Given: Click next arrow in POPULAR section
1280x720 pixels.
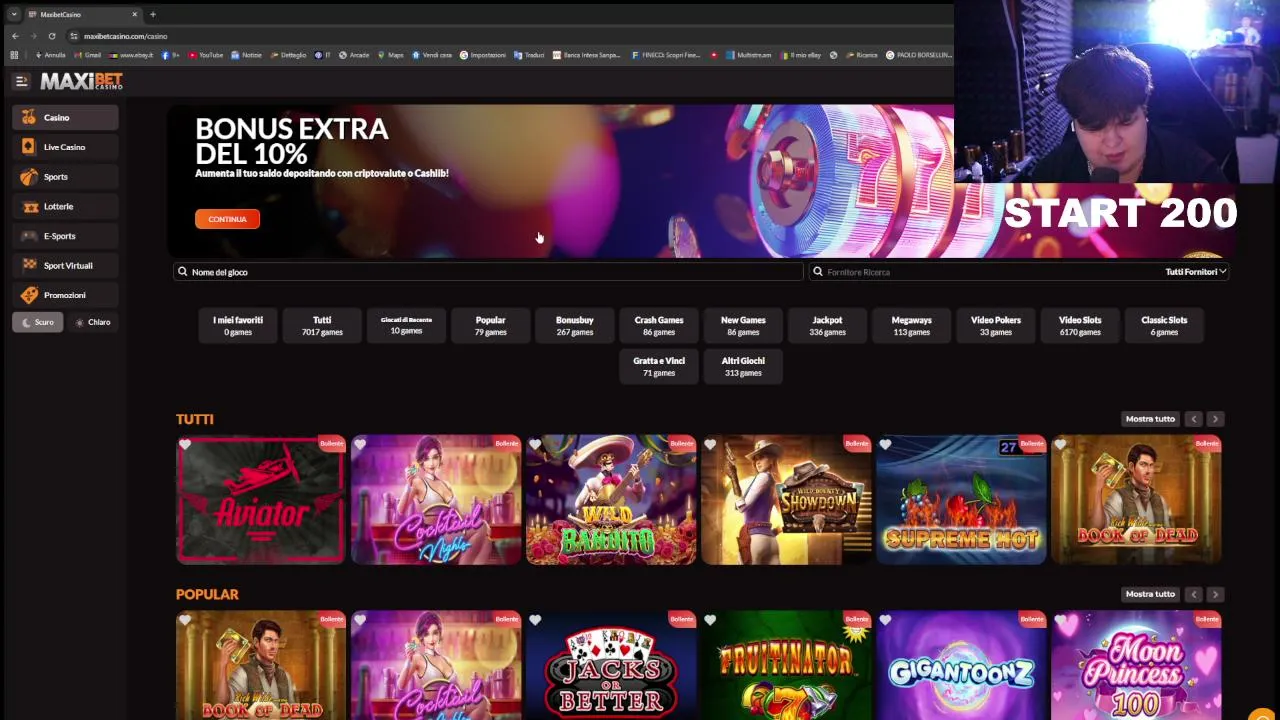Looking at the screenshot, I should 1215,594.
